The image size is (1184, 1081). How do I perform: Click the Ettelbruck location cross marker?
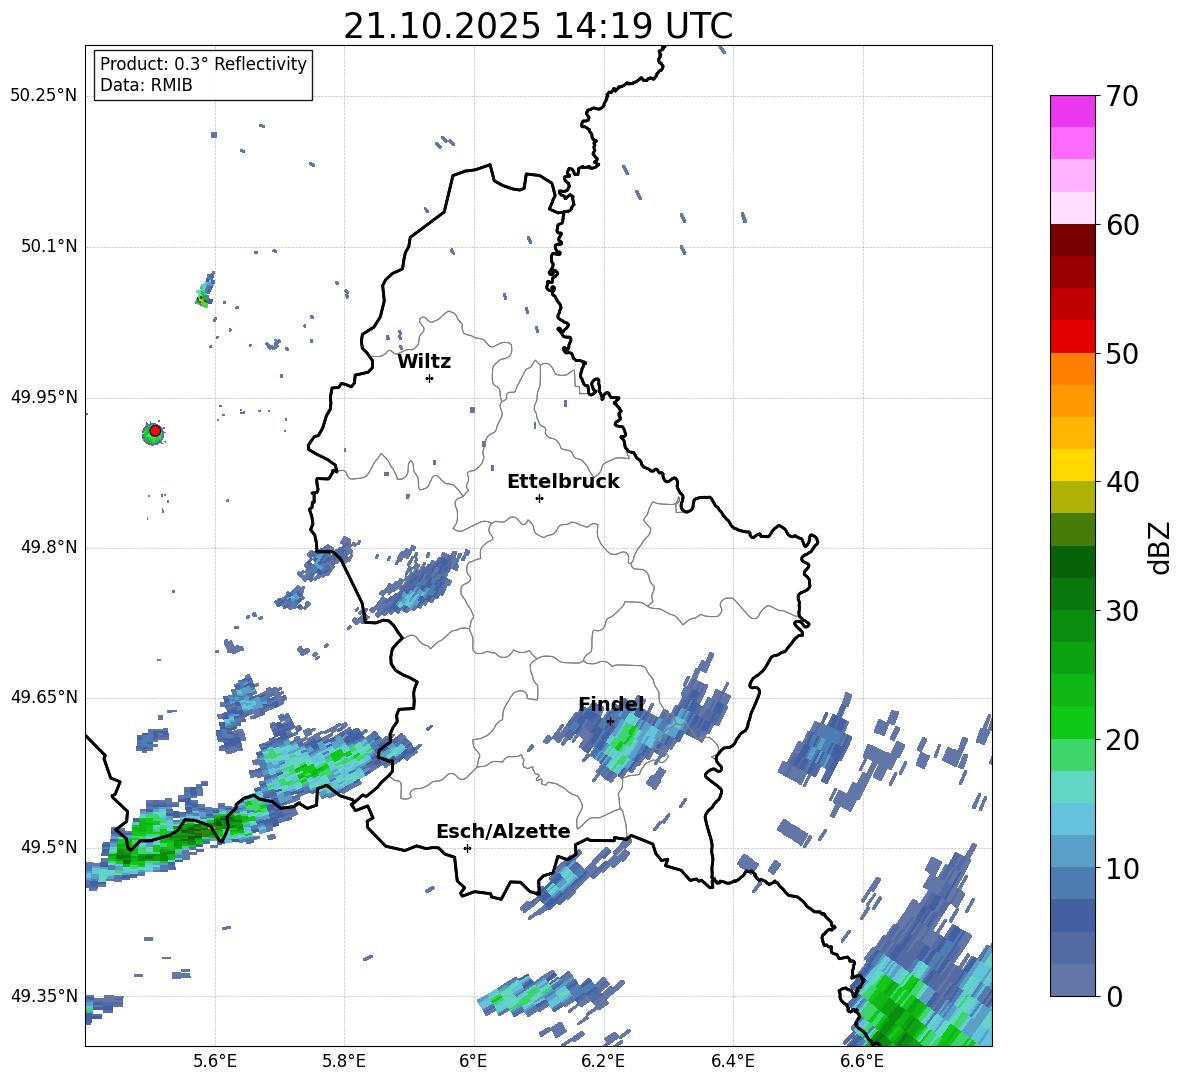[539, 498]
